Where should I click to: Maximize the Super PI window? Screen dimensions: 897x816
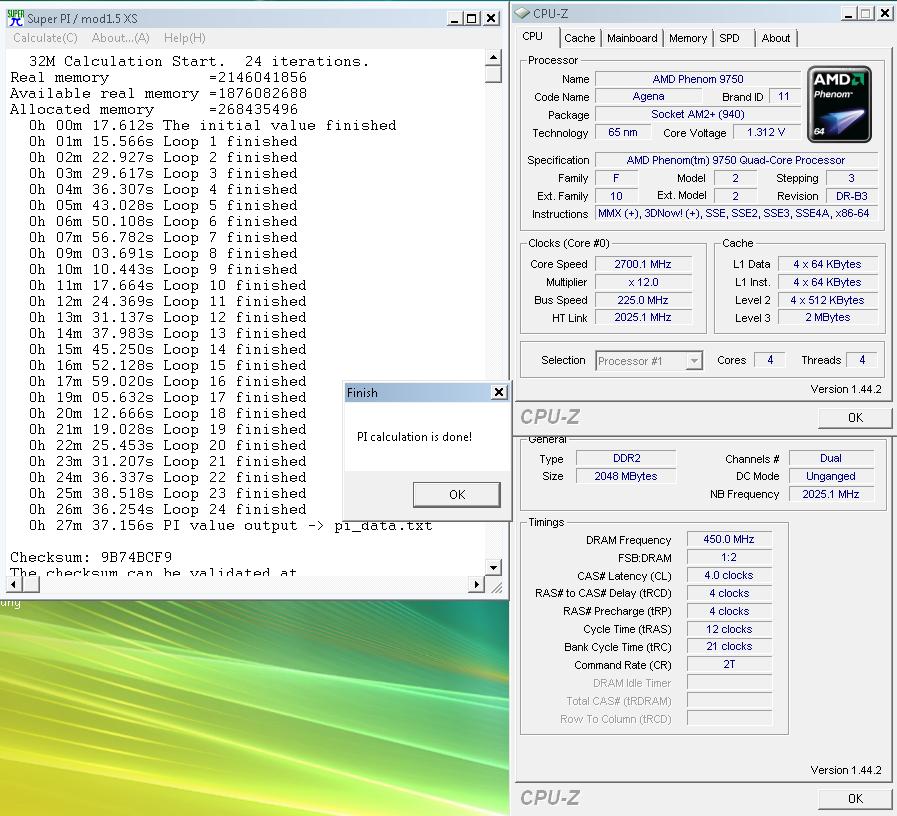(471, 18)
